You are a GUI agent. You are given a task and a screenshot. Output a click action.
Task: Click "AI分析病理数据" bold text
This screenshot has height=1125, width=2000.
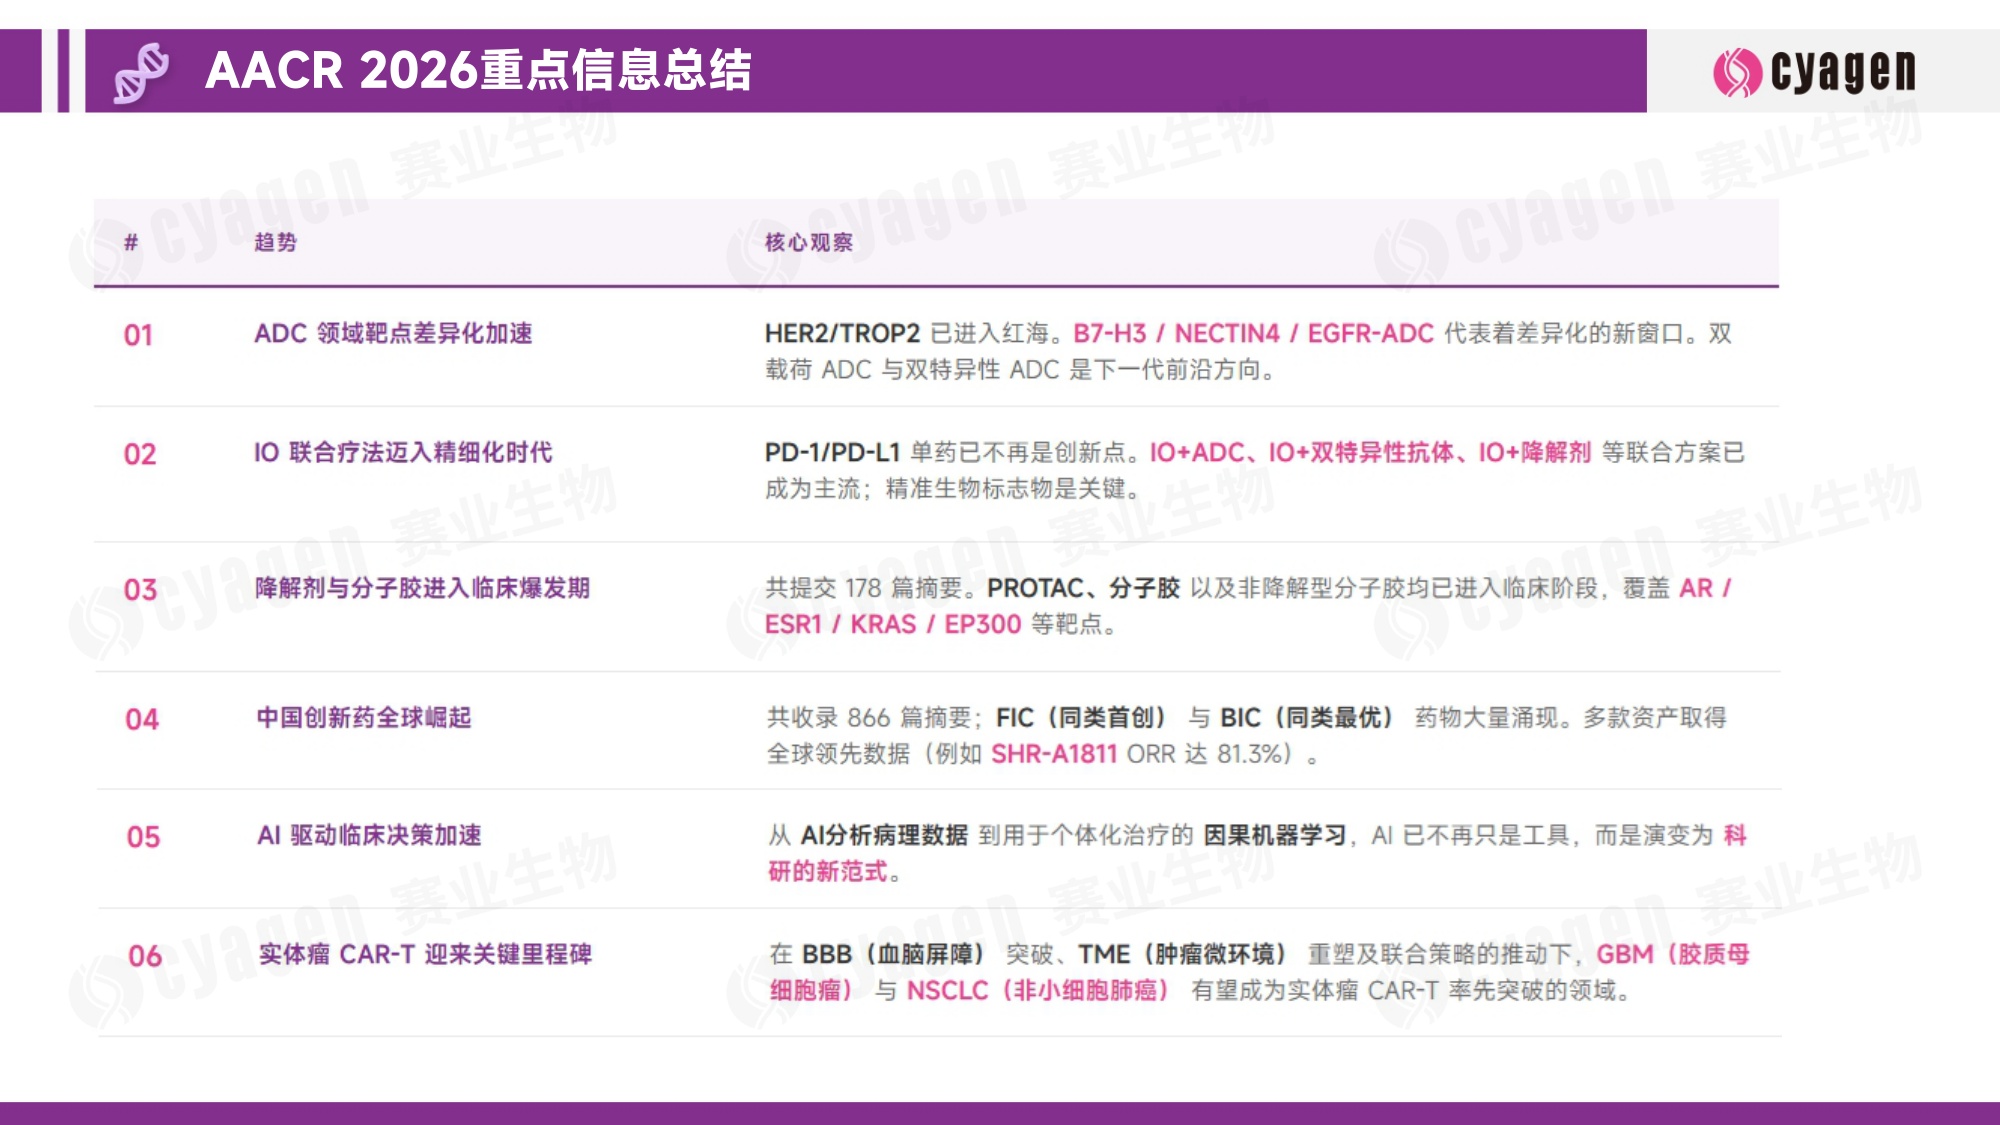click(x=884, y=835)
